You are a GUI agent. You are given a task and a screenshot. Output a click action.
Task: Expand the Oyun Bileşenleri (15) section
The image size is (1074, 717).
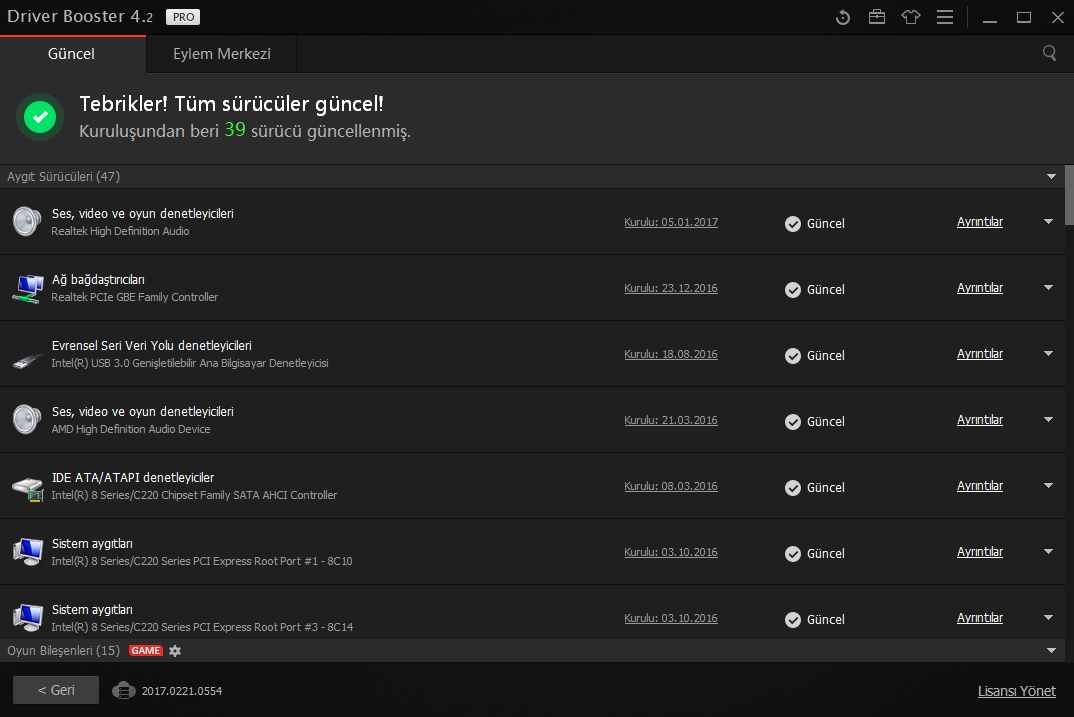click(x=1051, y=651)
